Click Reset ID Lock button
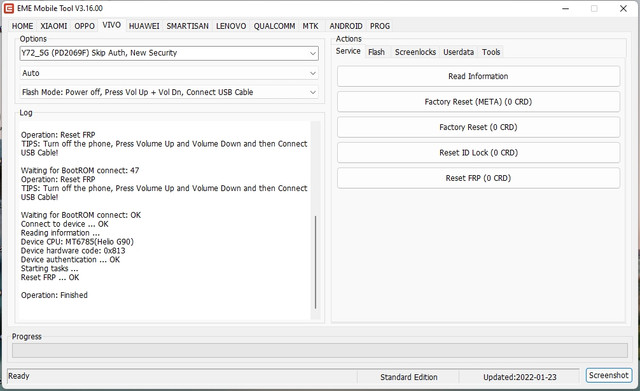 click(478, 153)
